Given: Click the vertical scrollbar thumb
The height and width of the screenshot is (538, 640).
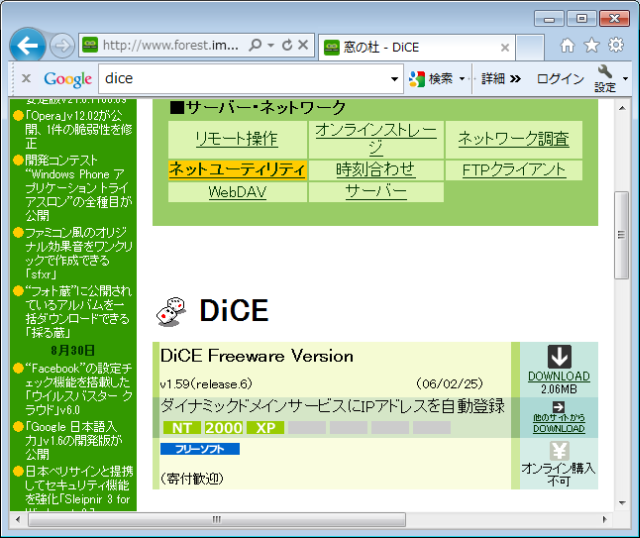Looking at the screenshot, I should coord(622,235).
